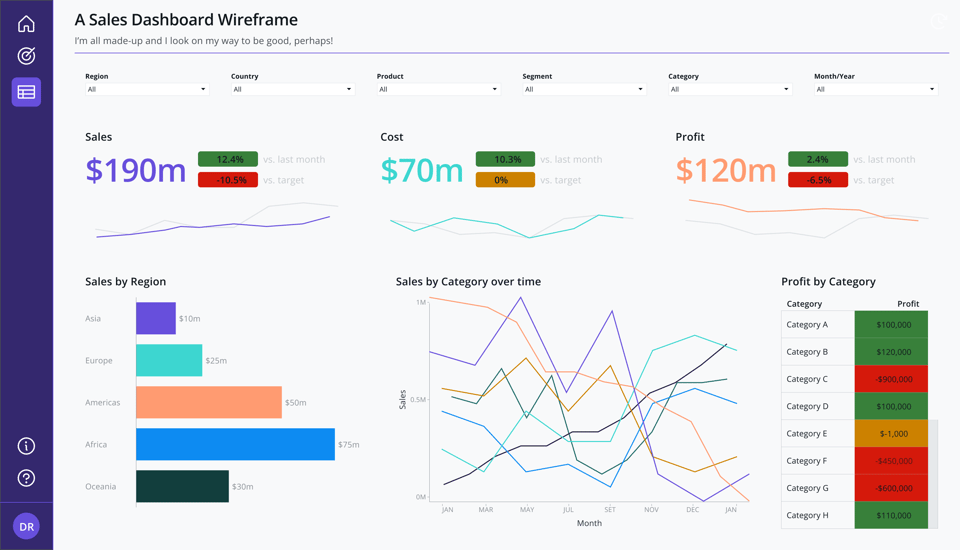The height and width of the screenshot is (550, 960).
Task: Click the 0% Cost vs. target badge
Action: [x=505, y=180]
